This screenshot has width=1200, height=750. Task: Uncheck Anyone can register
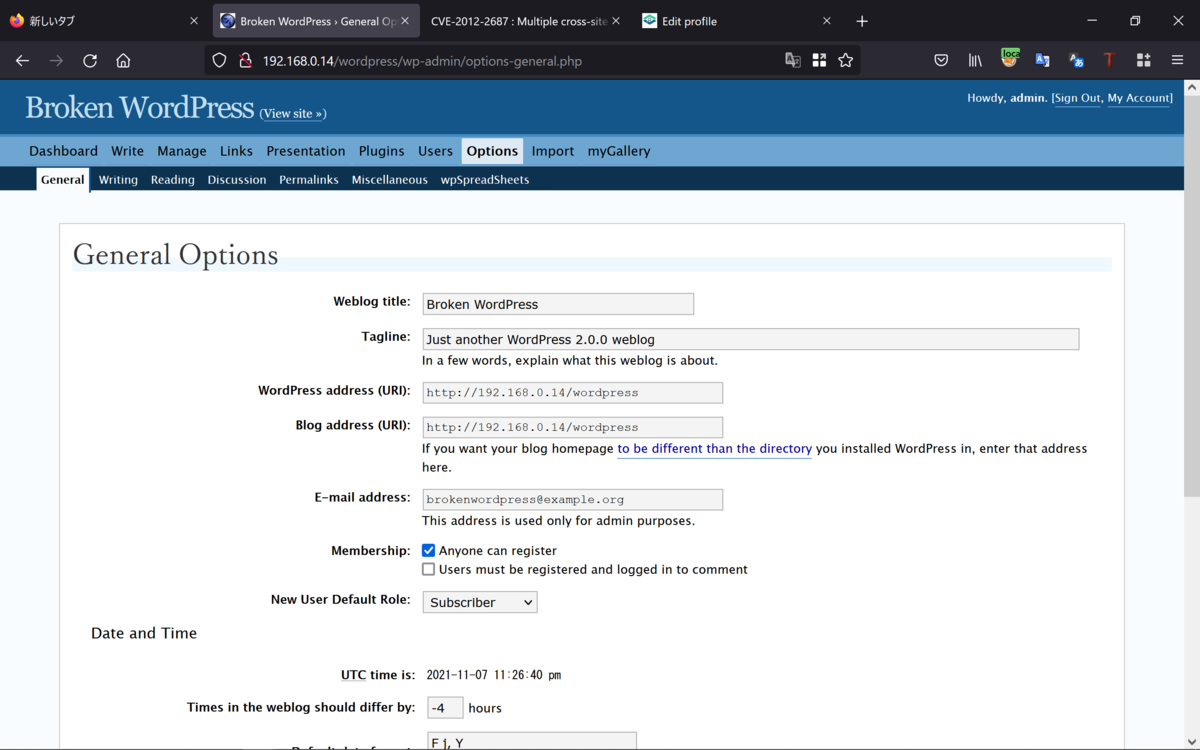click(428, 550)
